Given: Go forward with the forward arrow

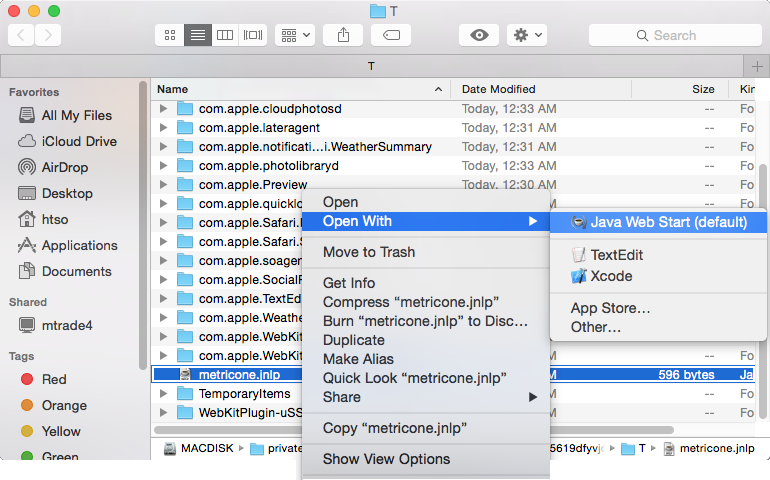Looking at the screenshot, I should [x=48, y=35].
